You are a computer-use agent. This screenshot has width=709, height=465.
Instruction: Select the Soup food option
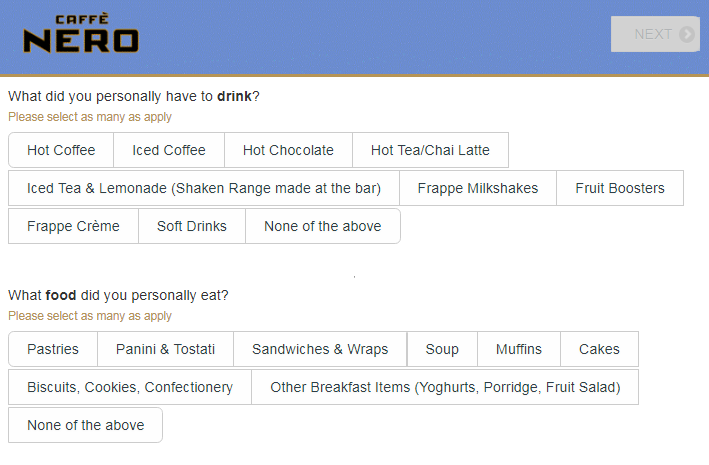(442, 349)
